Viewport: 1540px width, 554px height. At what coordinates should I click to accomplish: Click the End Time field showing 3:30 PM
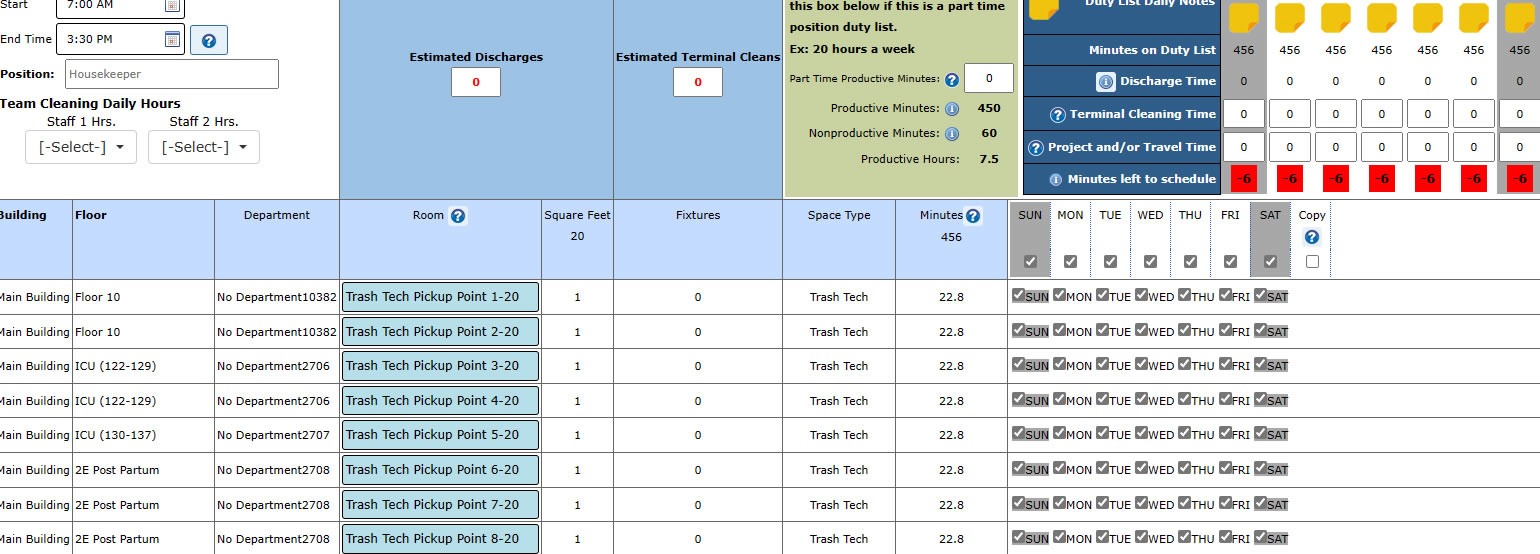pos(120,39)
